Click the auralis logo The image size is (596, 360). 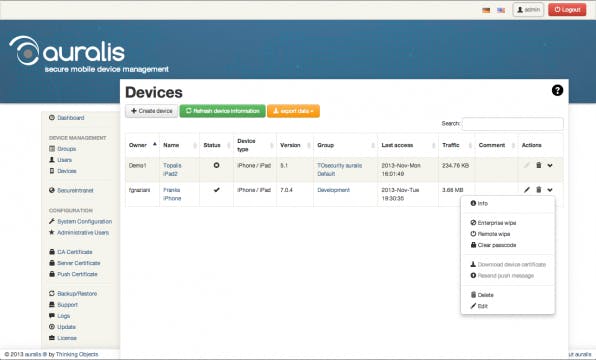coord(89,54)
